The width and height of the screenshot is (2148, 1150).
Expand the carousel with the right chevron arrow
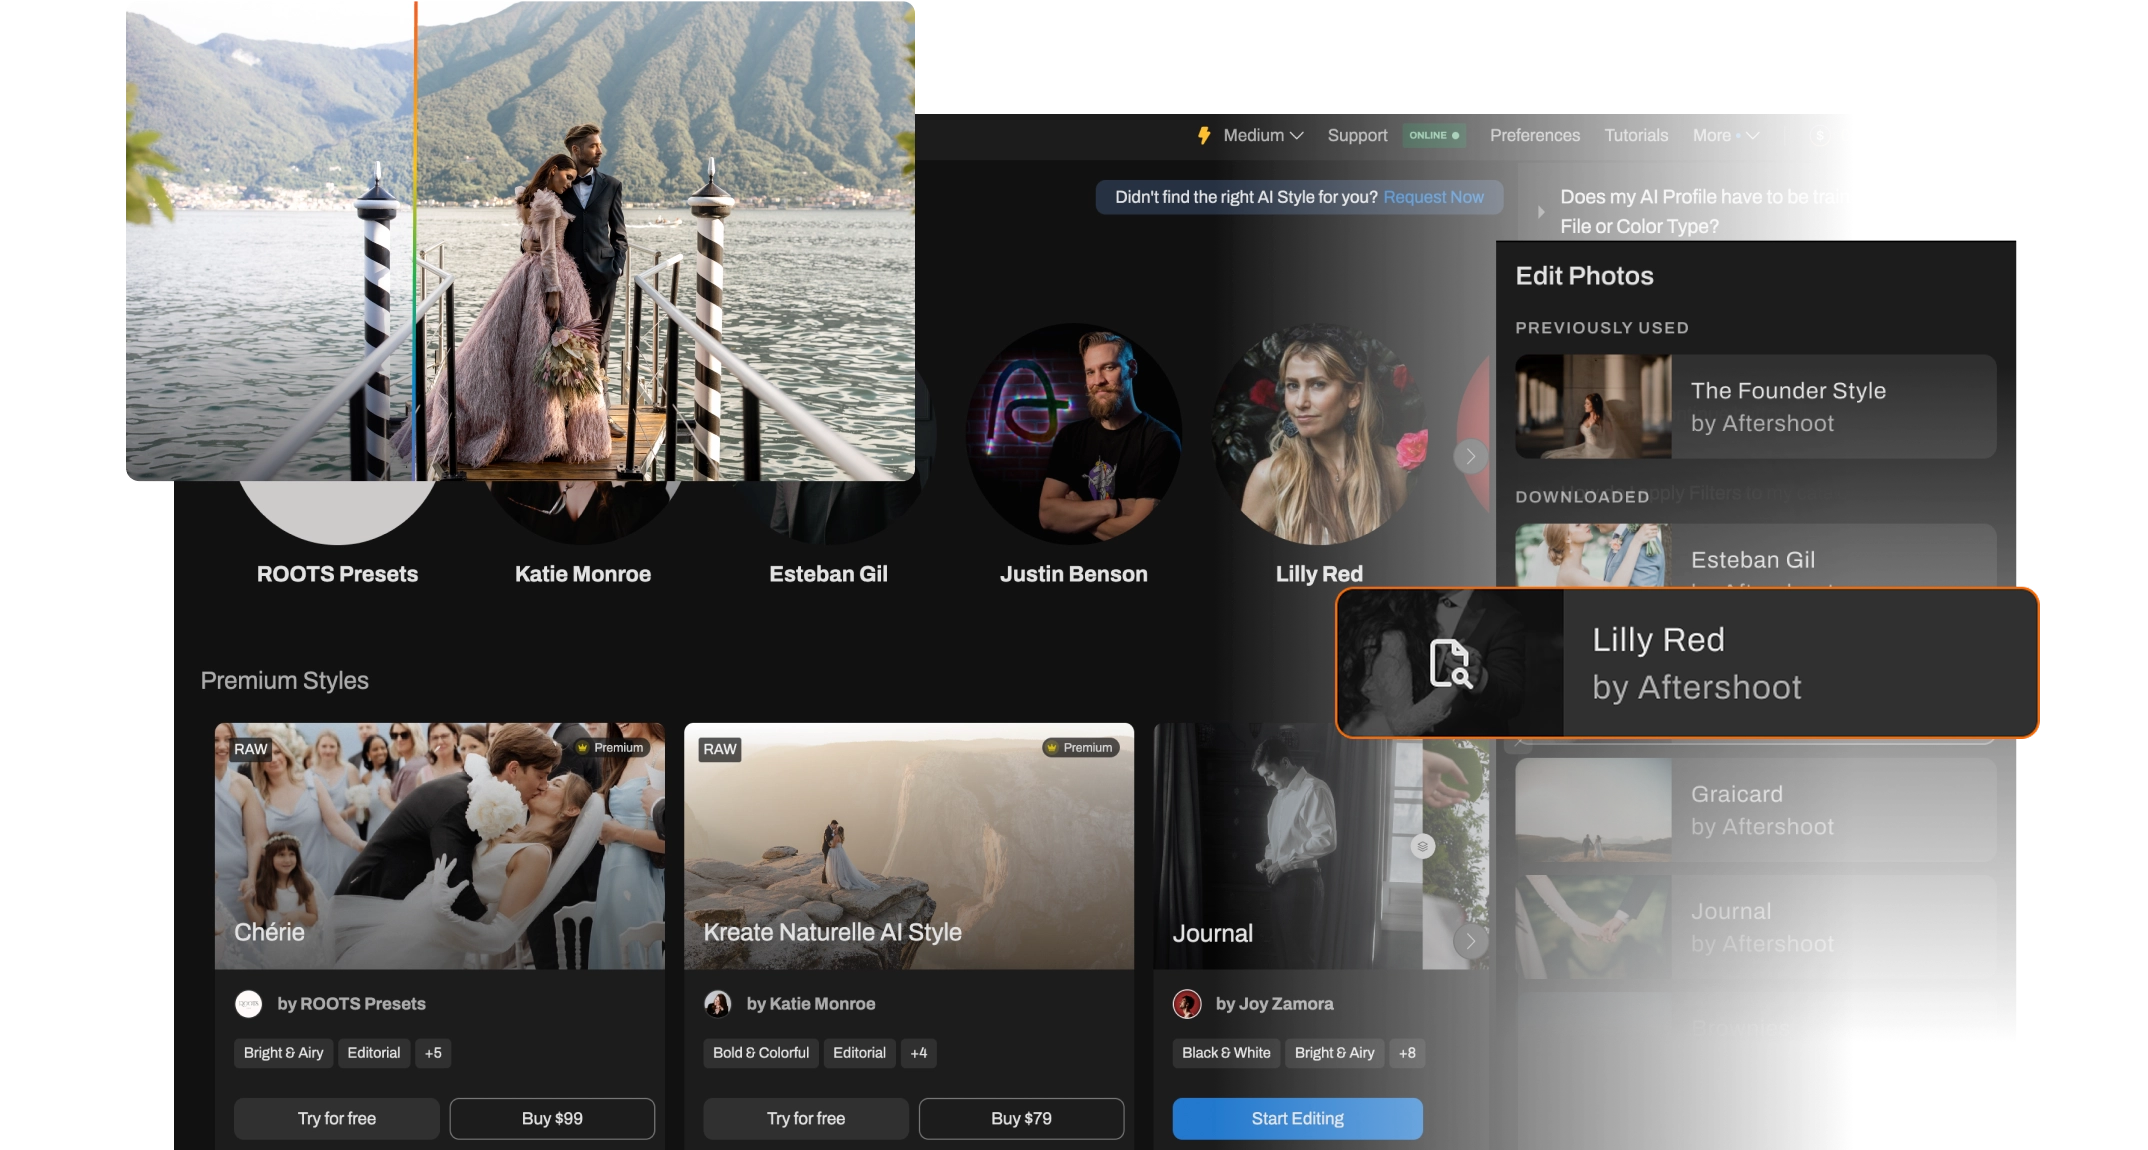(1470, 457)
